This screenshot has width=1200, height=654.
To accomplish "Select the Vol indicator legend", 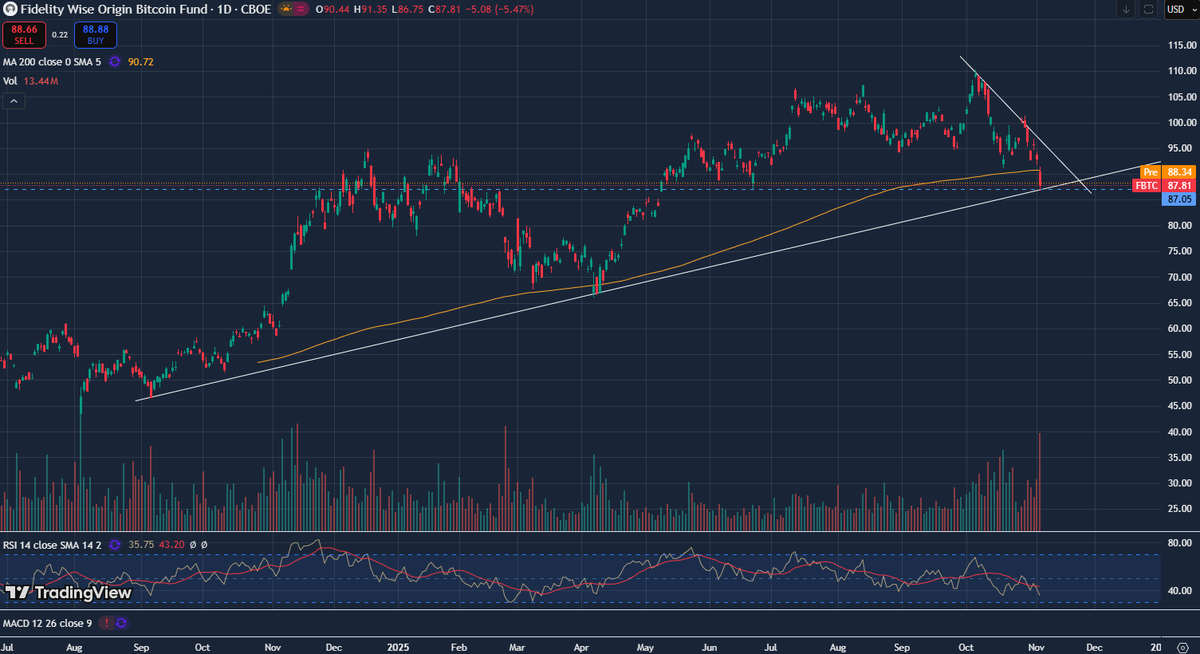I will point(10,80).
